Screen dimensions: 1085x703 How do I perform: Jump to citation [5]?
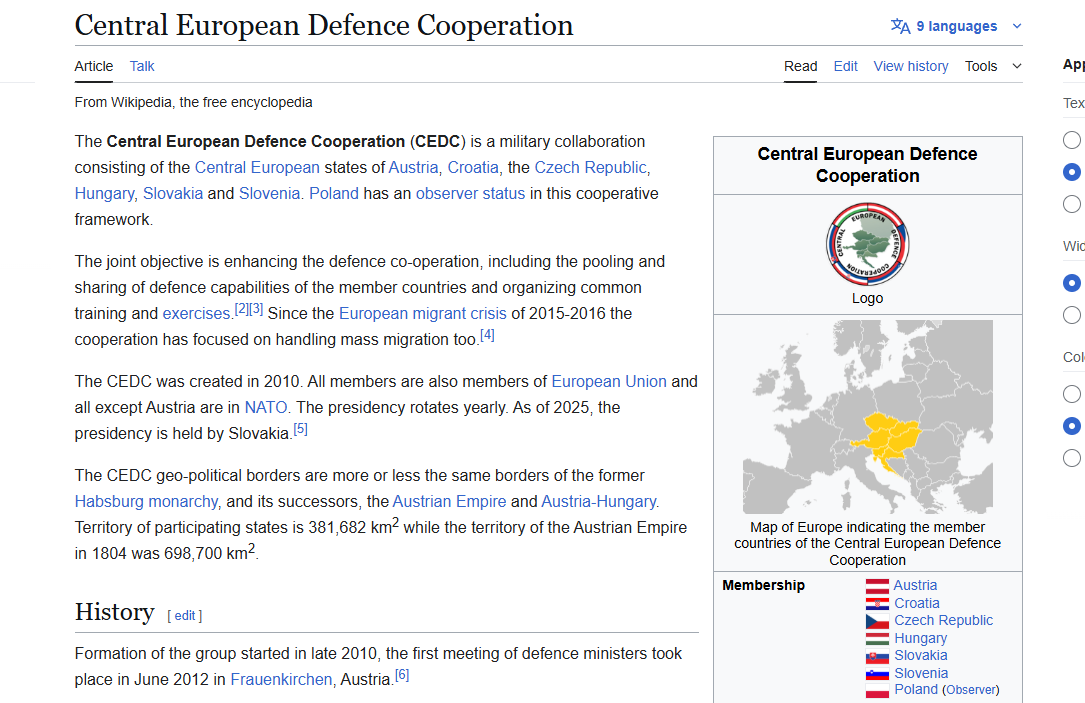[300, 429]
